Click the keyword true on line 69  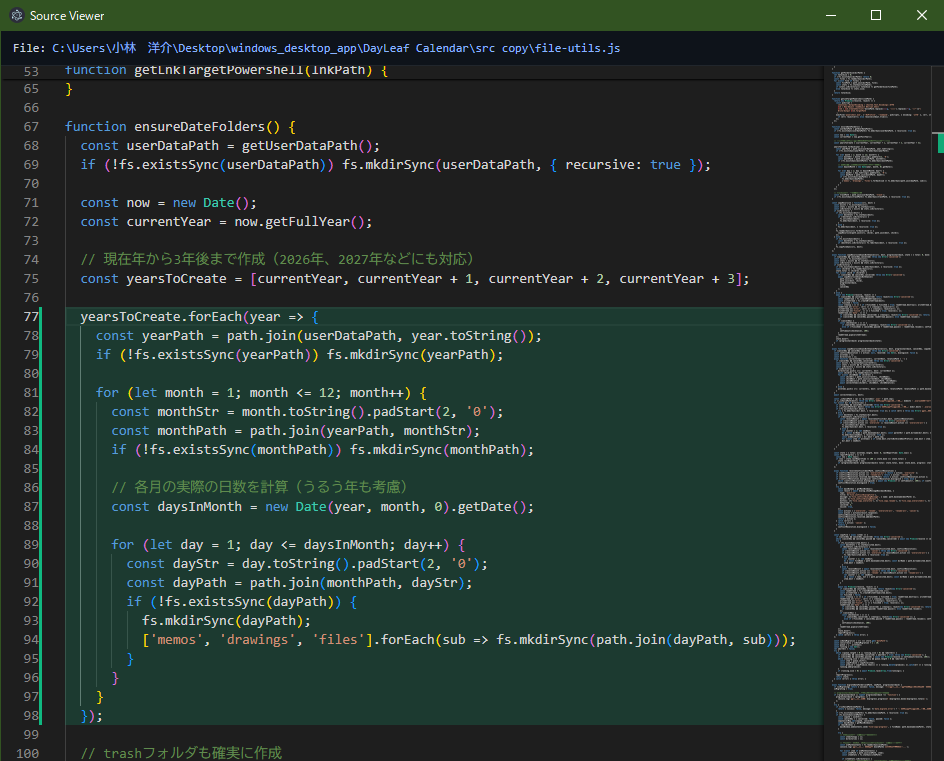tap(665, 164)
